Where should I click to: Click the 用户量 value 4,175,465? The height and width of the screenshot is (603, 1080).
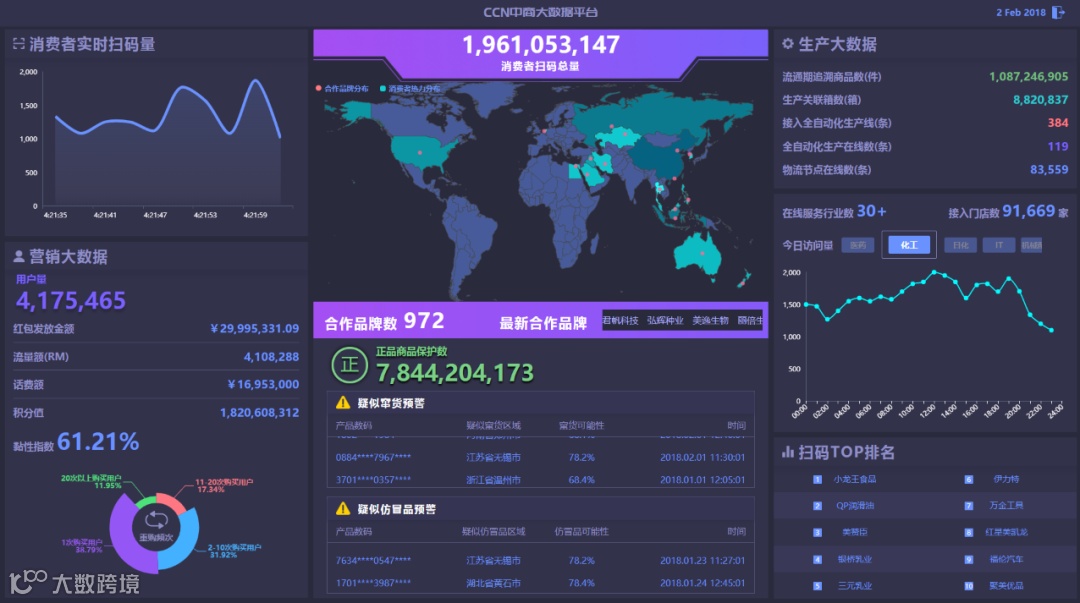[x=71, y=300]
